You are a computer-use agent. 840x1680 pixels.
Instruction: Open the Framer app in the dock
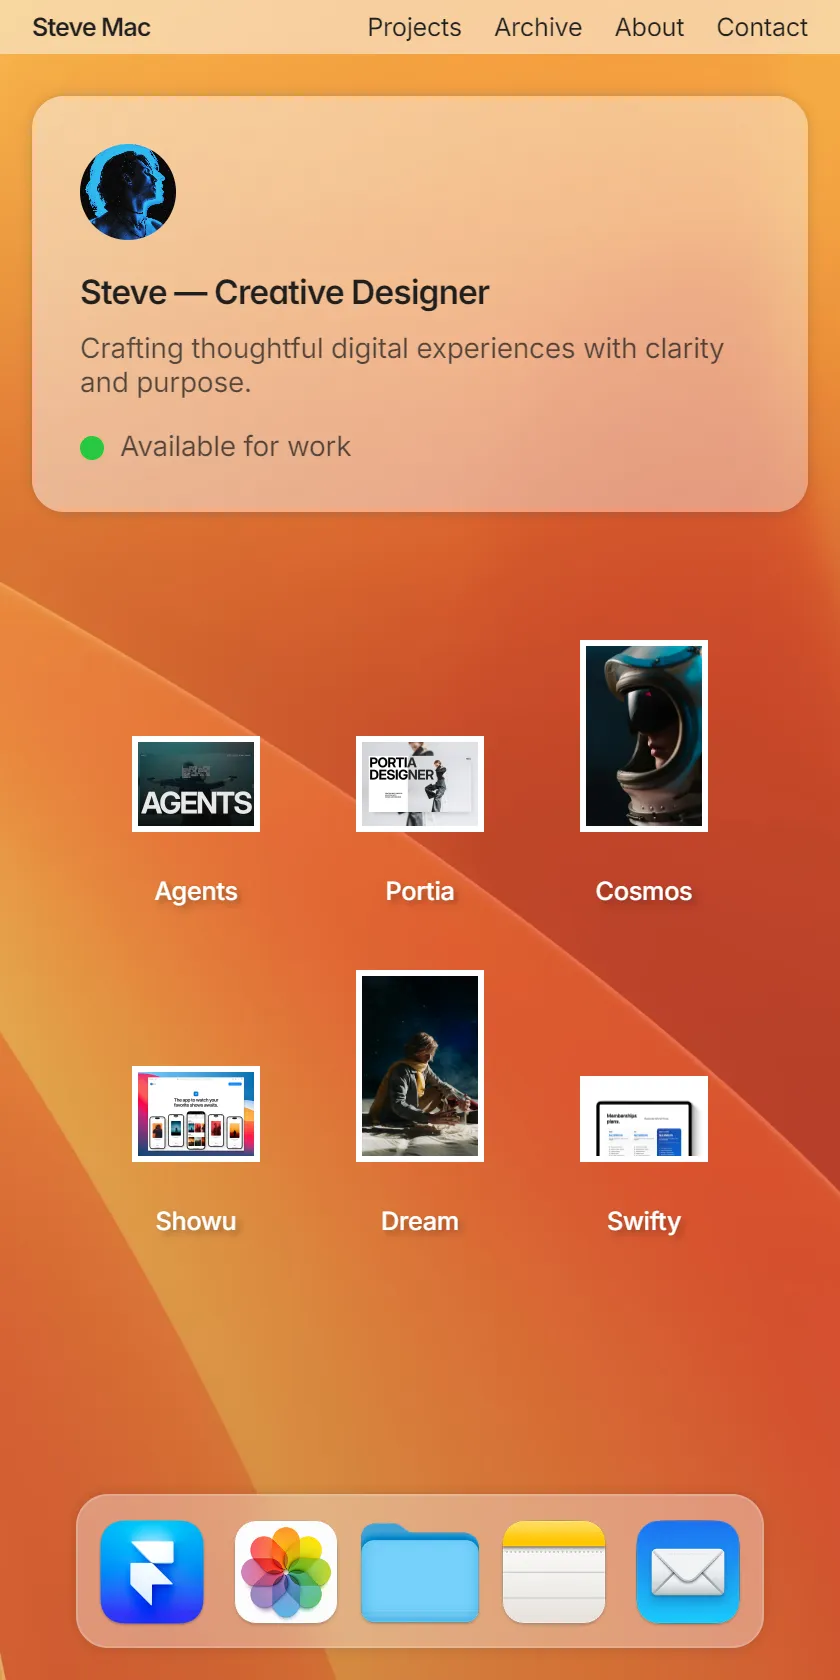(152, 1572)
